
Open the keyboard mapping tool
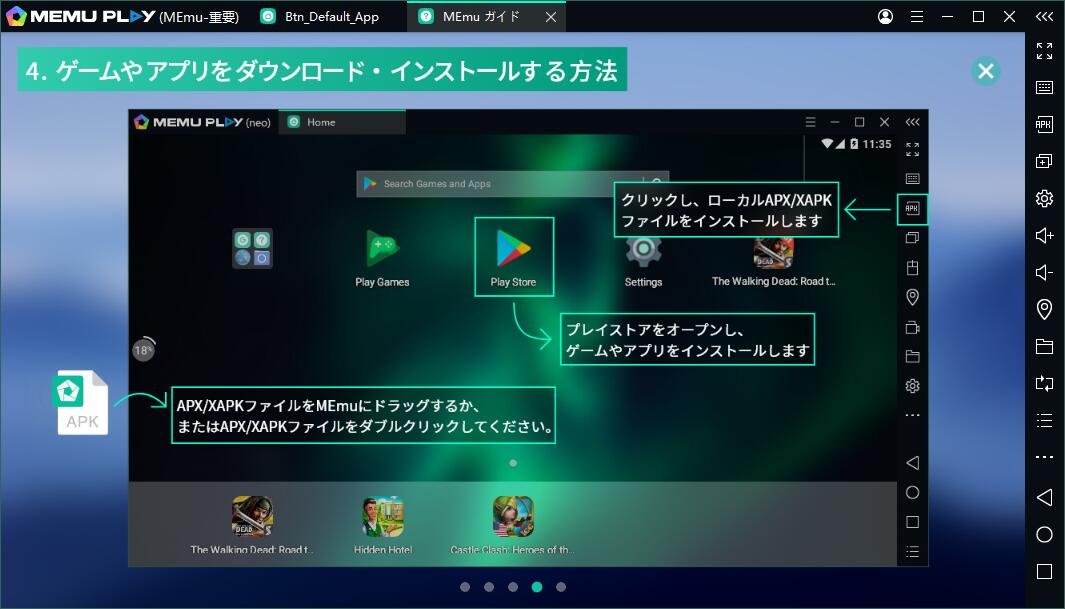tap(1044, 88)
